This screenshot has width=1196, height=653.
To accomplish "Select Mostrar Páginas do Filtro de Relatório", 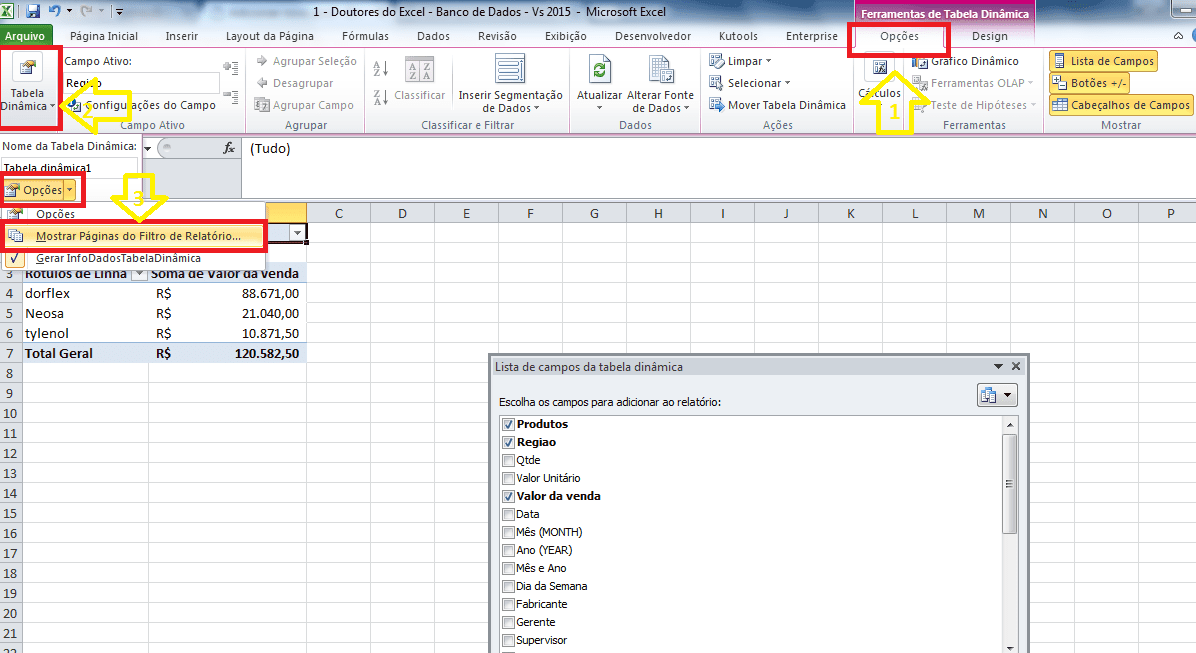I will pos(134,236).
